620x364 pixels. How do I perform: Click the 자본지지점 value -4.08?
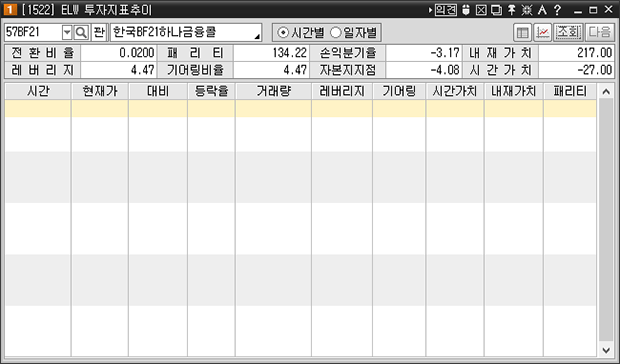point(424,70)
